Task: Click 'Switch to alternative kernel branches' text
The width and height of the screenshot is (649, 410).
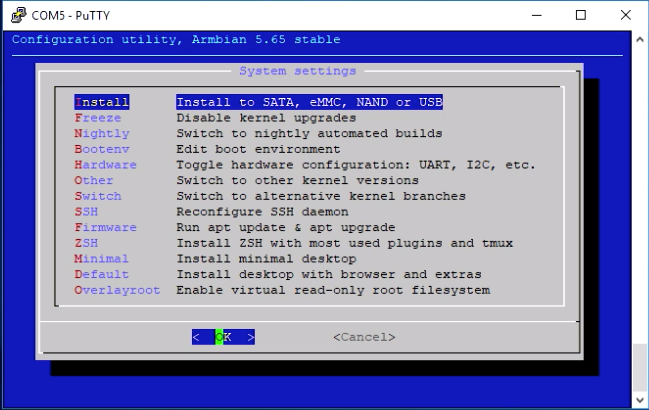Action: tap(321, 196)
